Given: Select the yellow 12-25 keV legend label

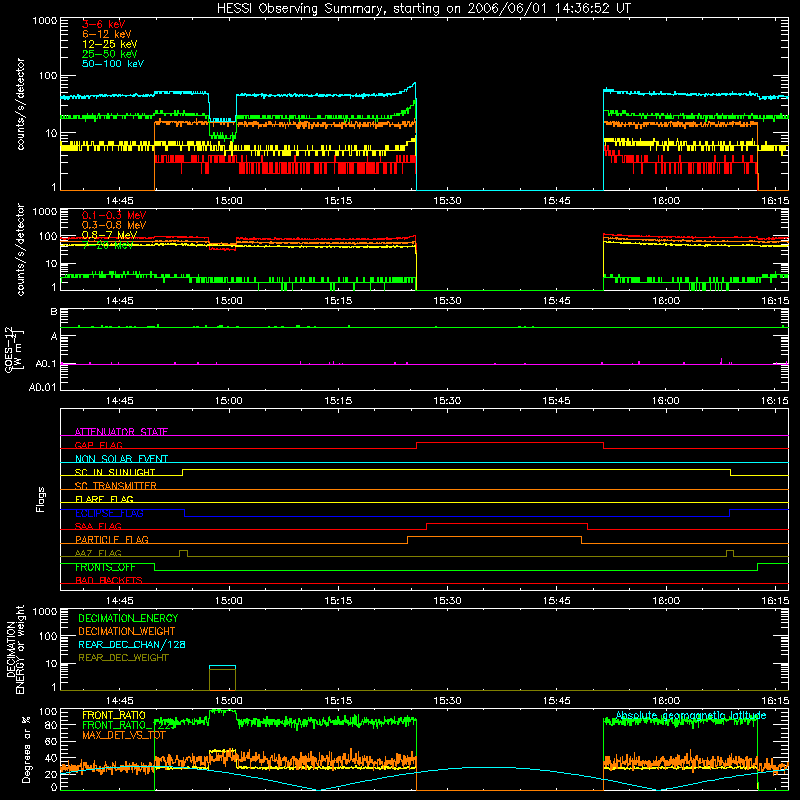Looking at the screenshot, I should (x=110, y=44).
